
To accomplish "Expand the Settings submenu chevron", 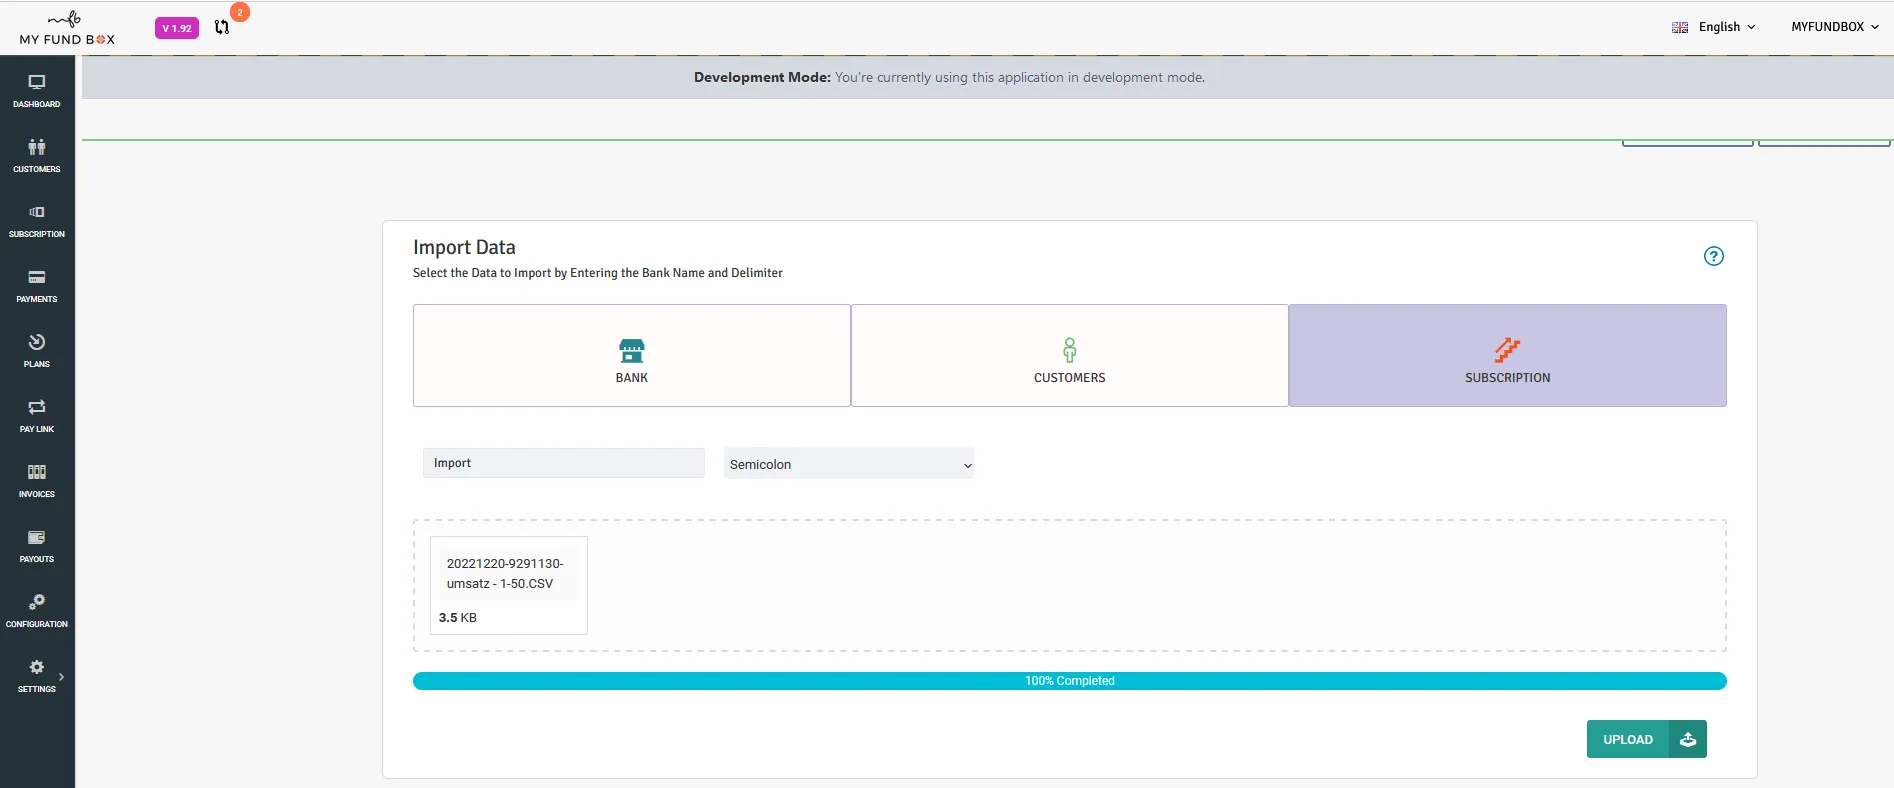I will click(x=62, y=677).
